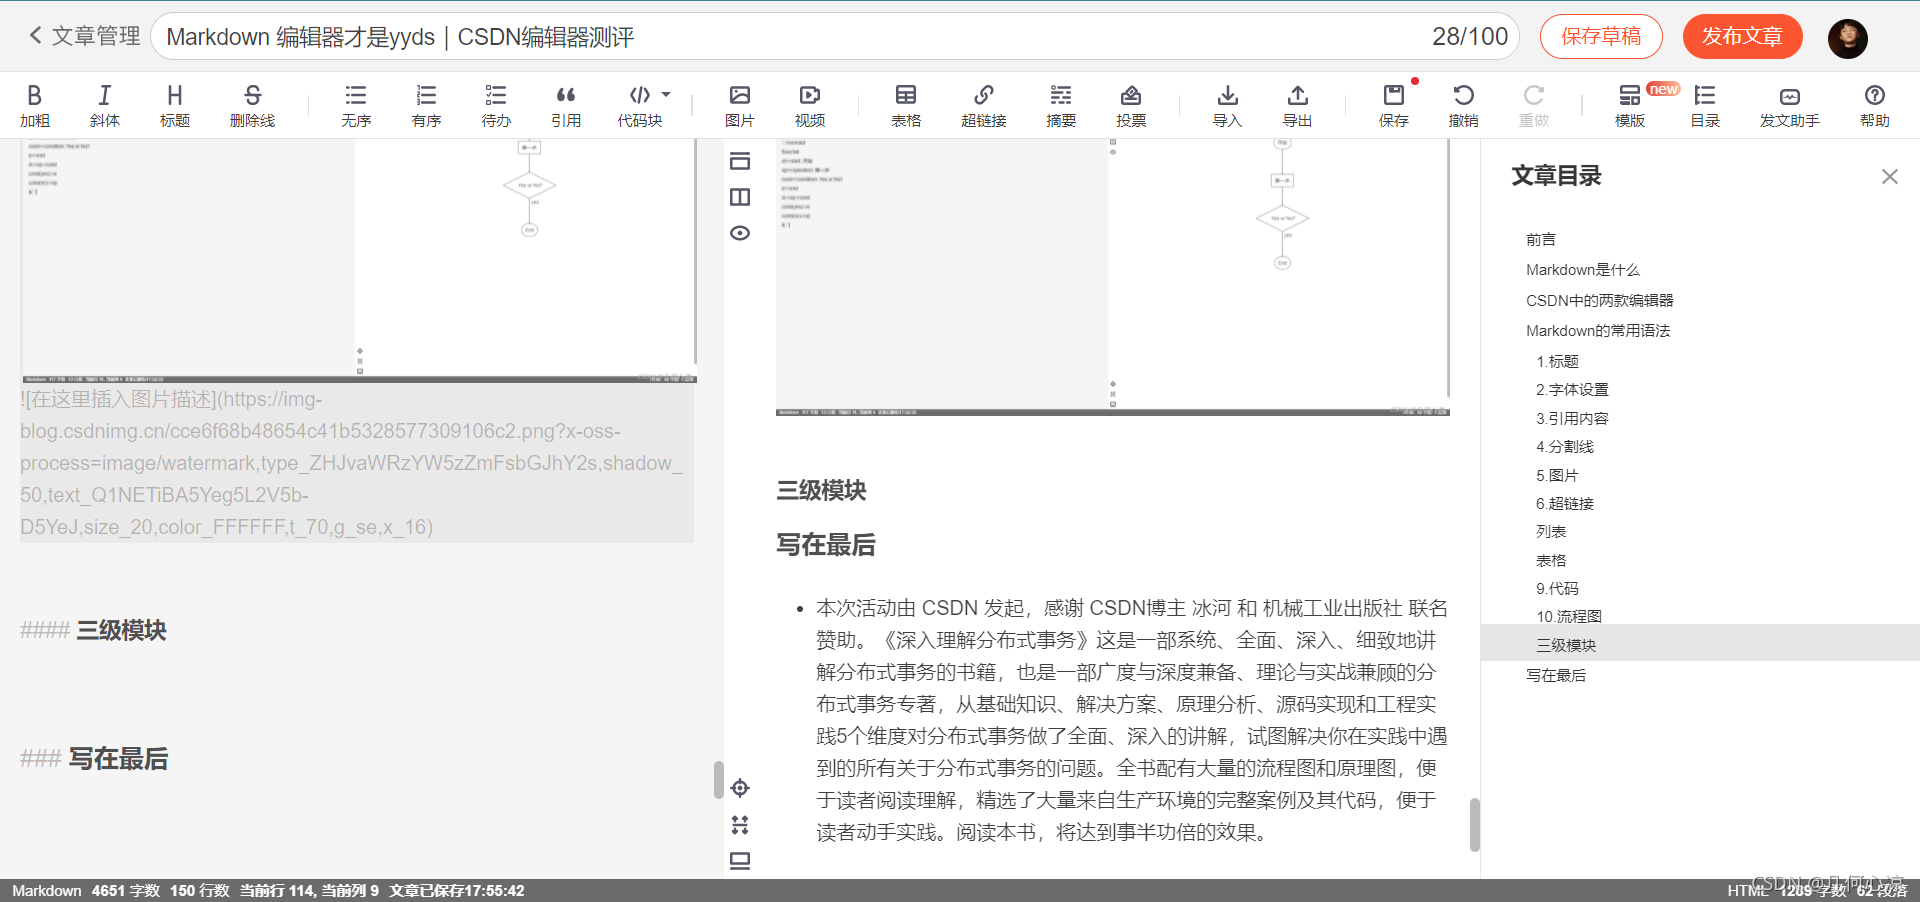
Task: Apply strikethrough with 删除线
Action: pos(252,105)
